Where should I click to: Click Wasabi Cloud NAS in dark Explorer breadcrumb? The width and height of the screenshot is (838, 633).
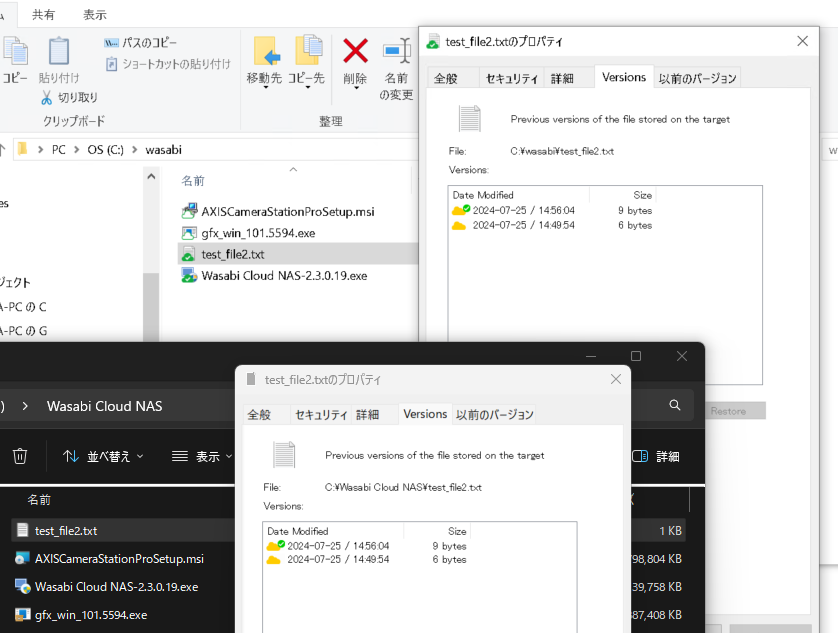[x=105, y=406]
